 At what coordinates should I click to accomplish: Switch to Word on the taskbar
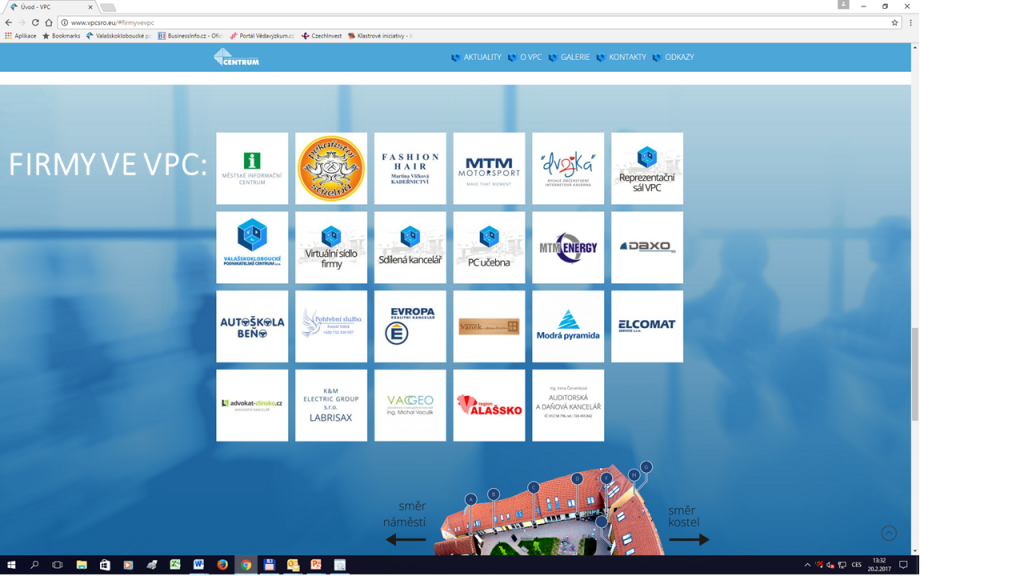(199, 565)
